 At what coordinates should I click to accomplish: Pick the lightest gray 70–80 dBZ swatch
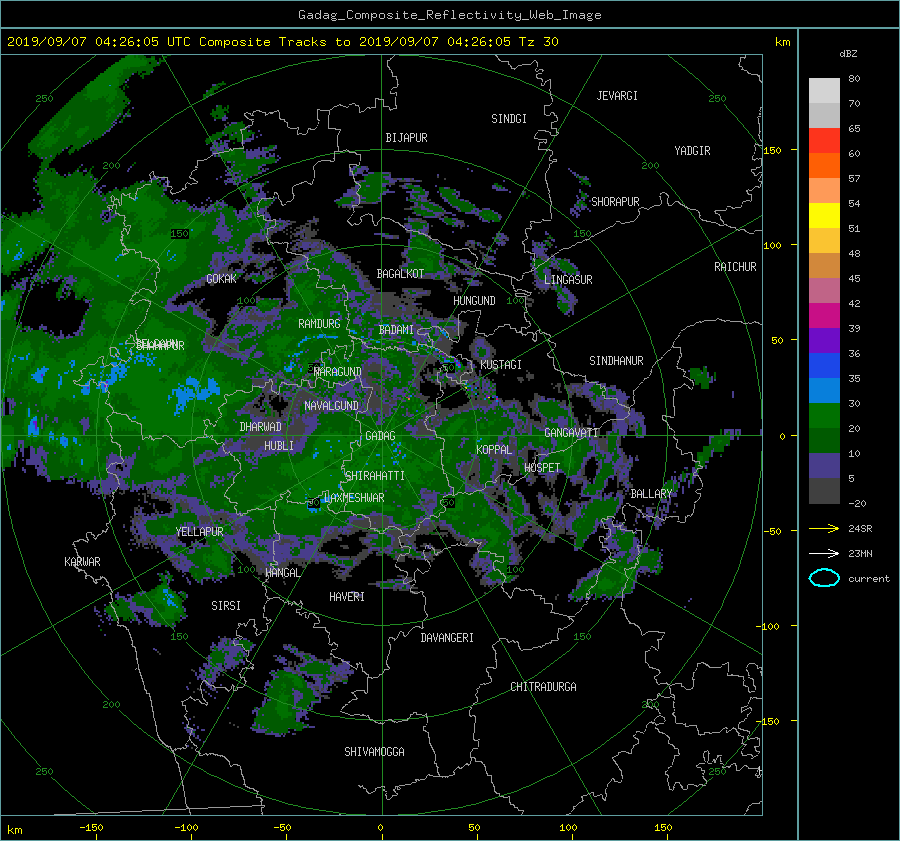(x=824, y=91)
